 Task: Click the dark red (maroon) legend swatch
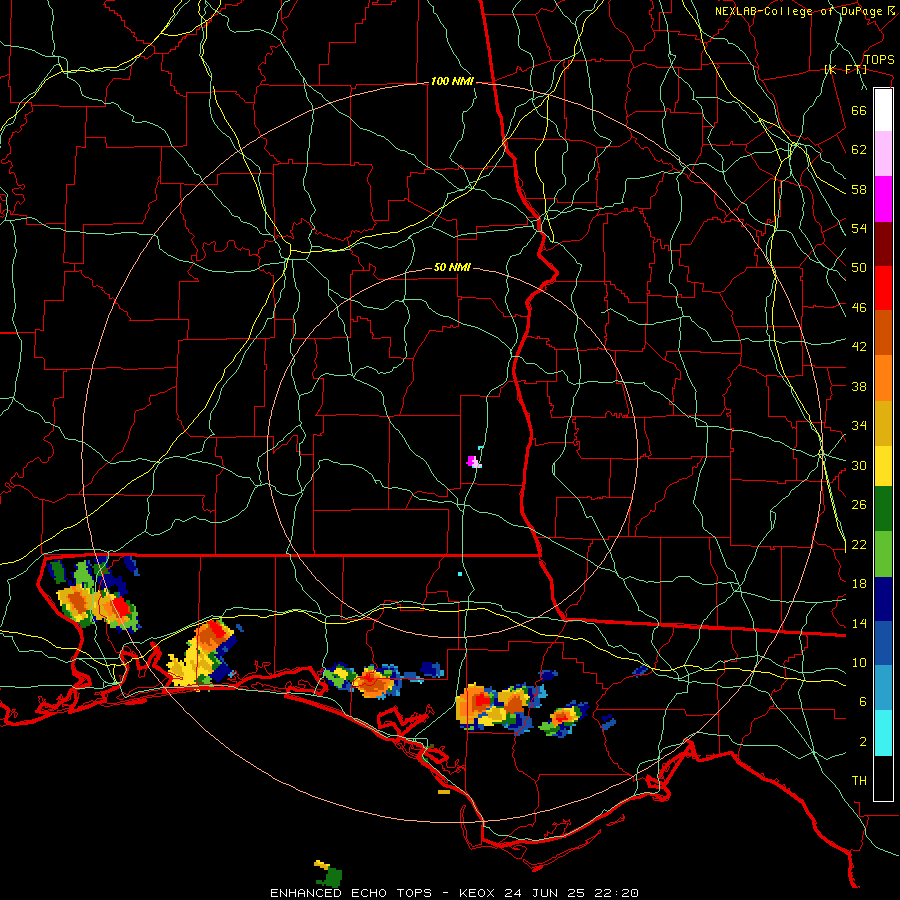883,244
